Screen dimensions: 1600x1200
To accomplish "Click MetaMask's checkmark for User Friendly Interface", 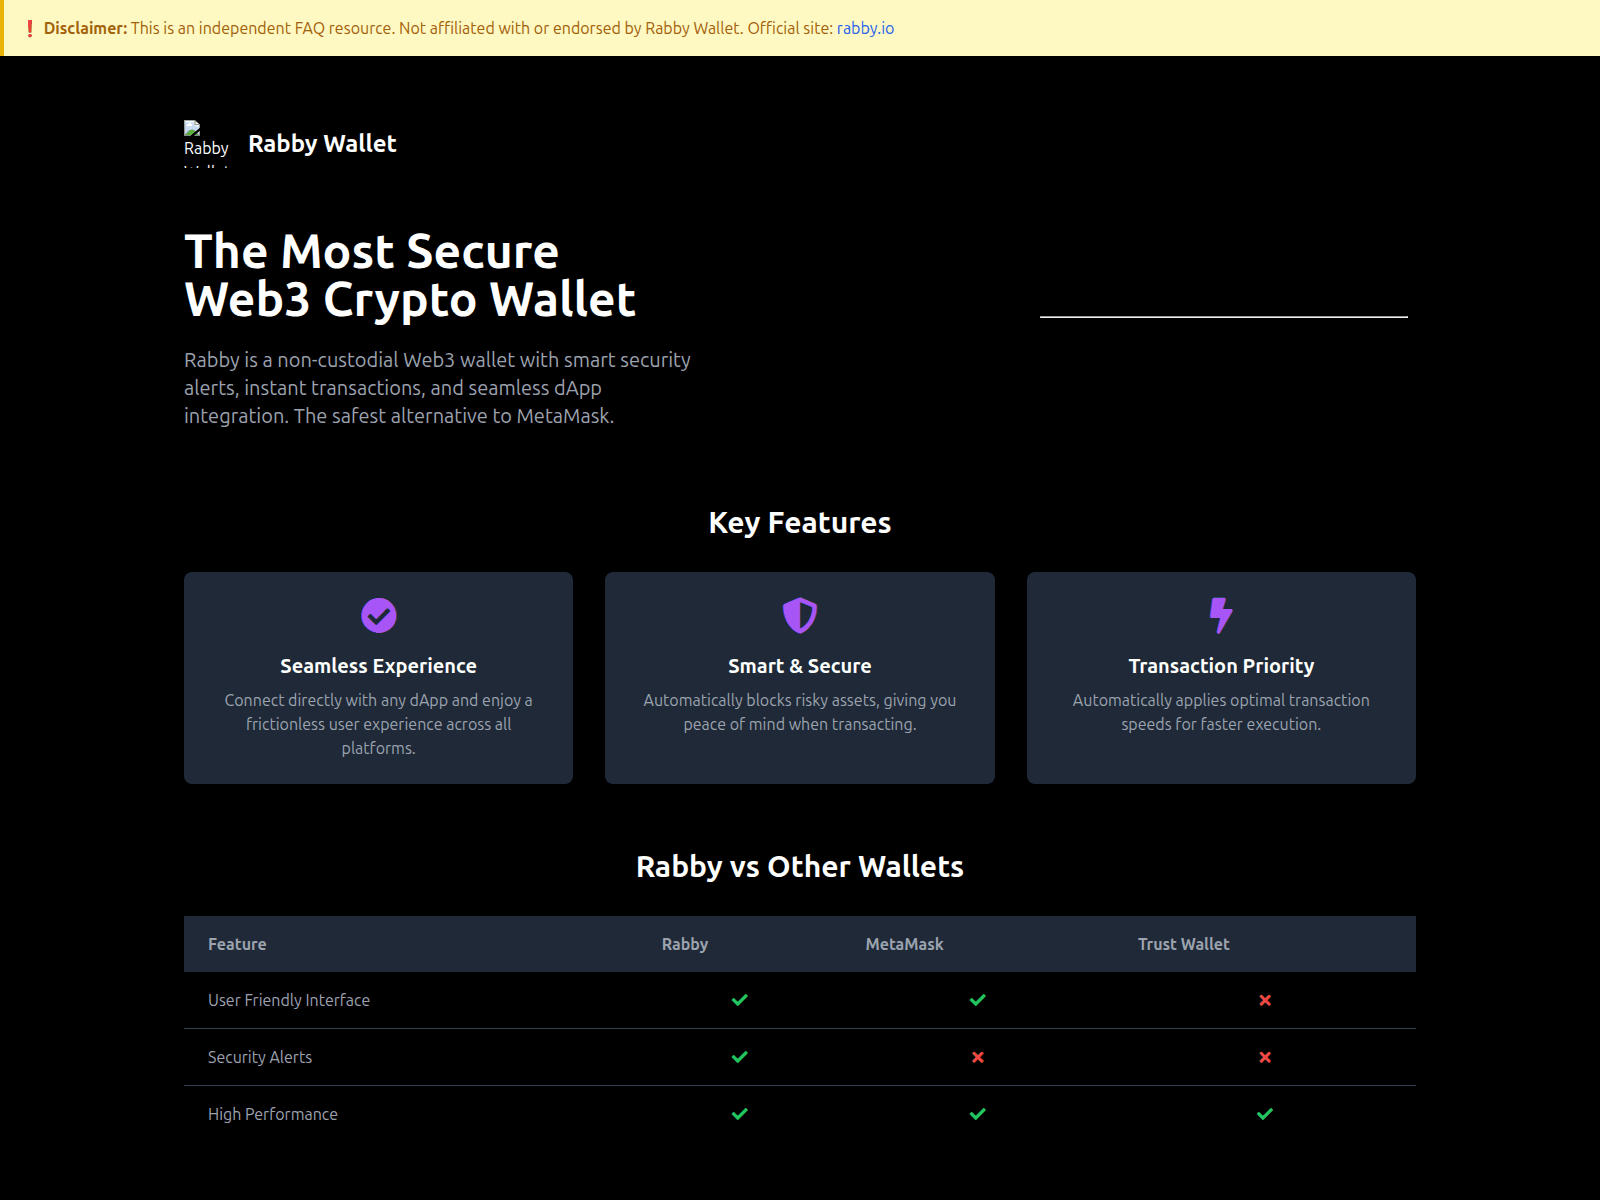I will [x=977, y=999].
